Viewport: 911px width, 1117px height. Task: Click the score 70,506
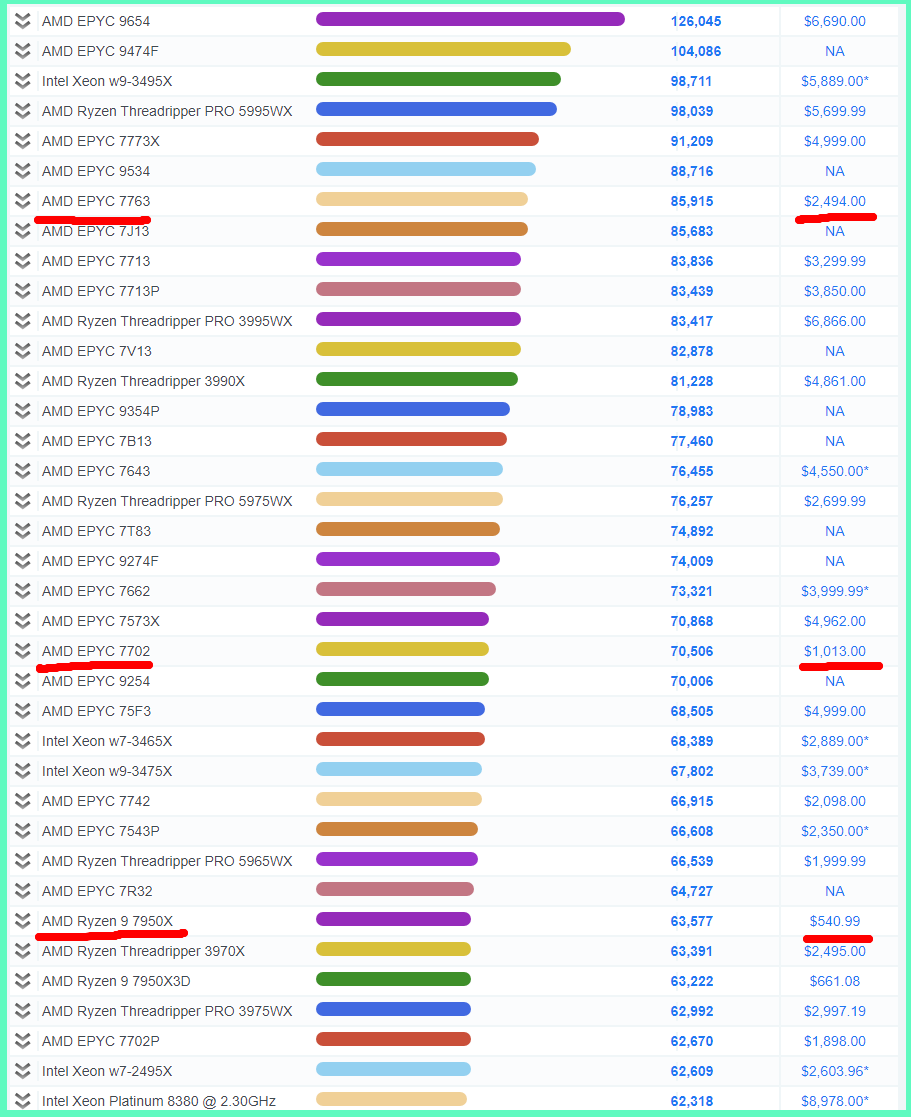692,651
